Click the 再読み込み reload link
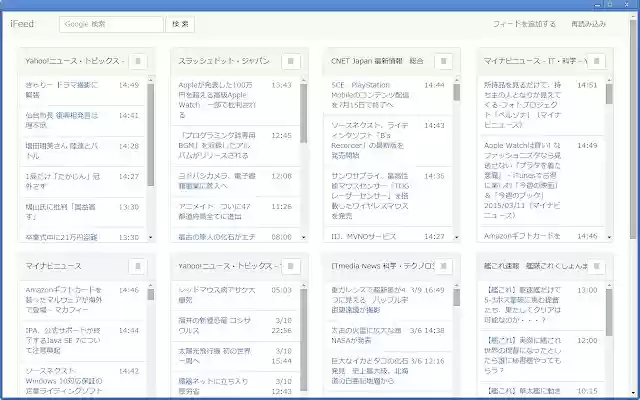 pyautogui.click(x=589, y=24)
